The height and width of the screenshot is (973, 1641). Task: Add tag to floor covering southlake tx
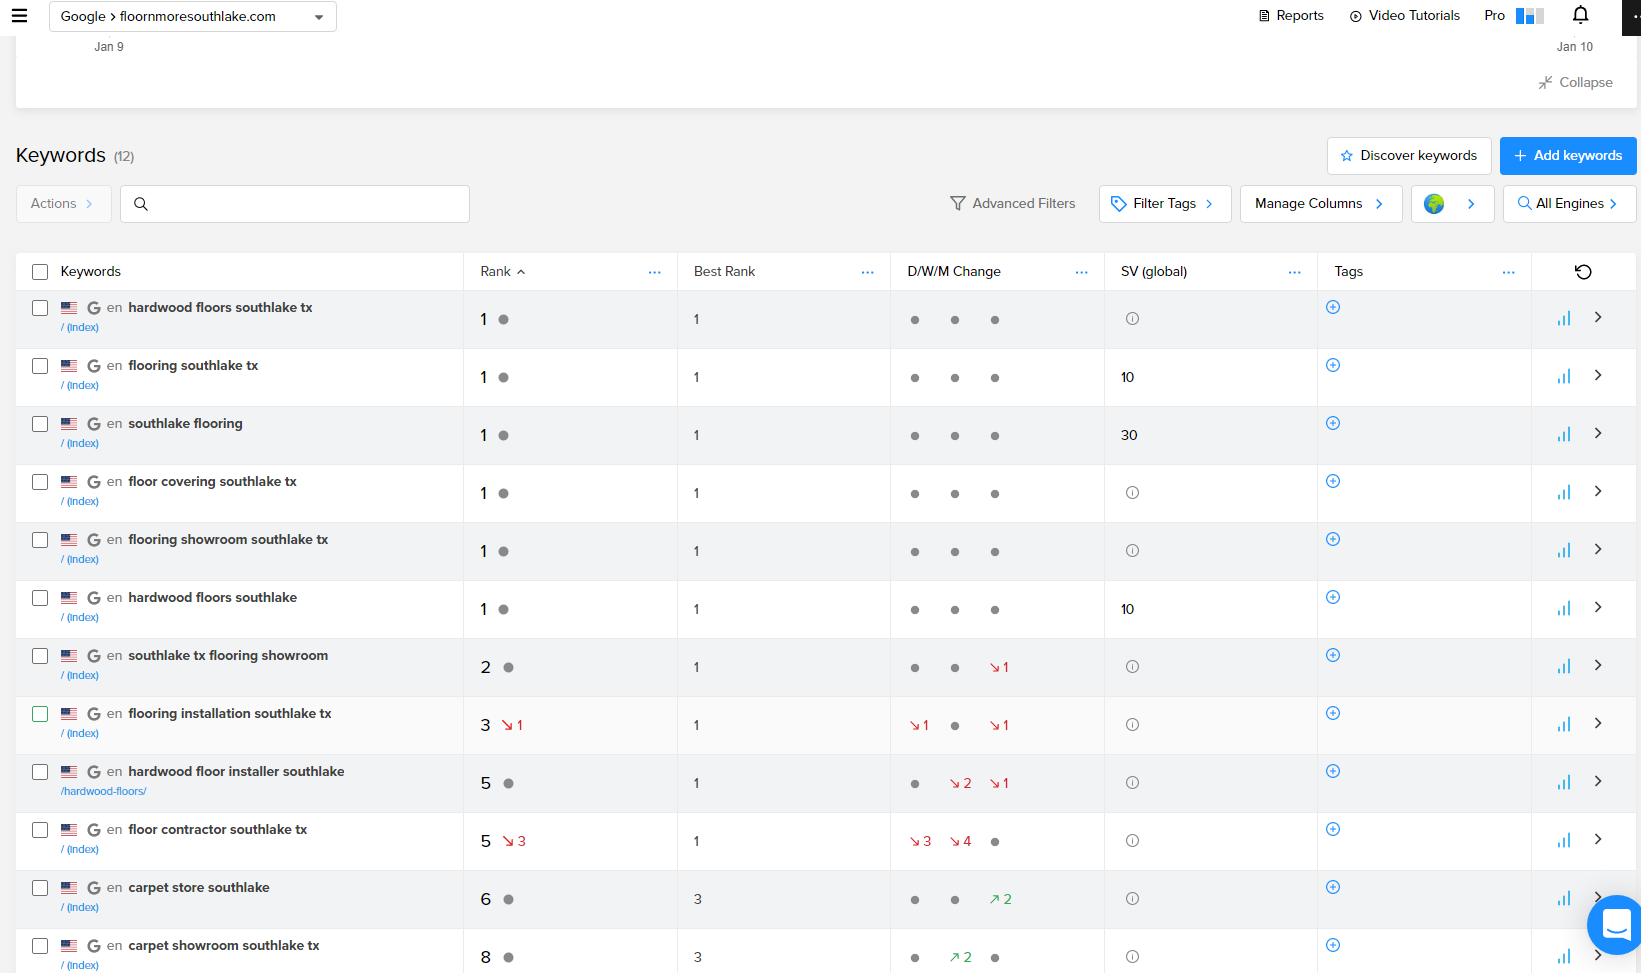pyautogui.click(x=1333, y=481)
